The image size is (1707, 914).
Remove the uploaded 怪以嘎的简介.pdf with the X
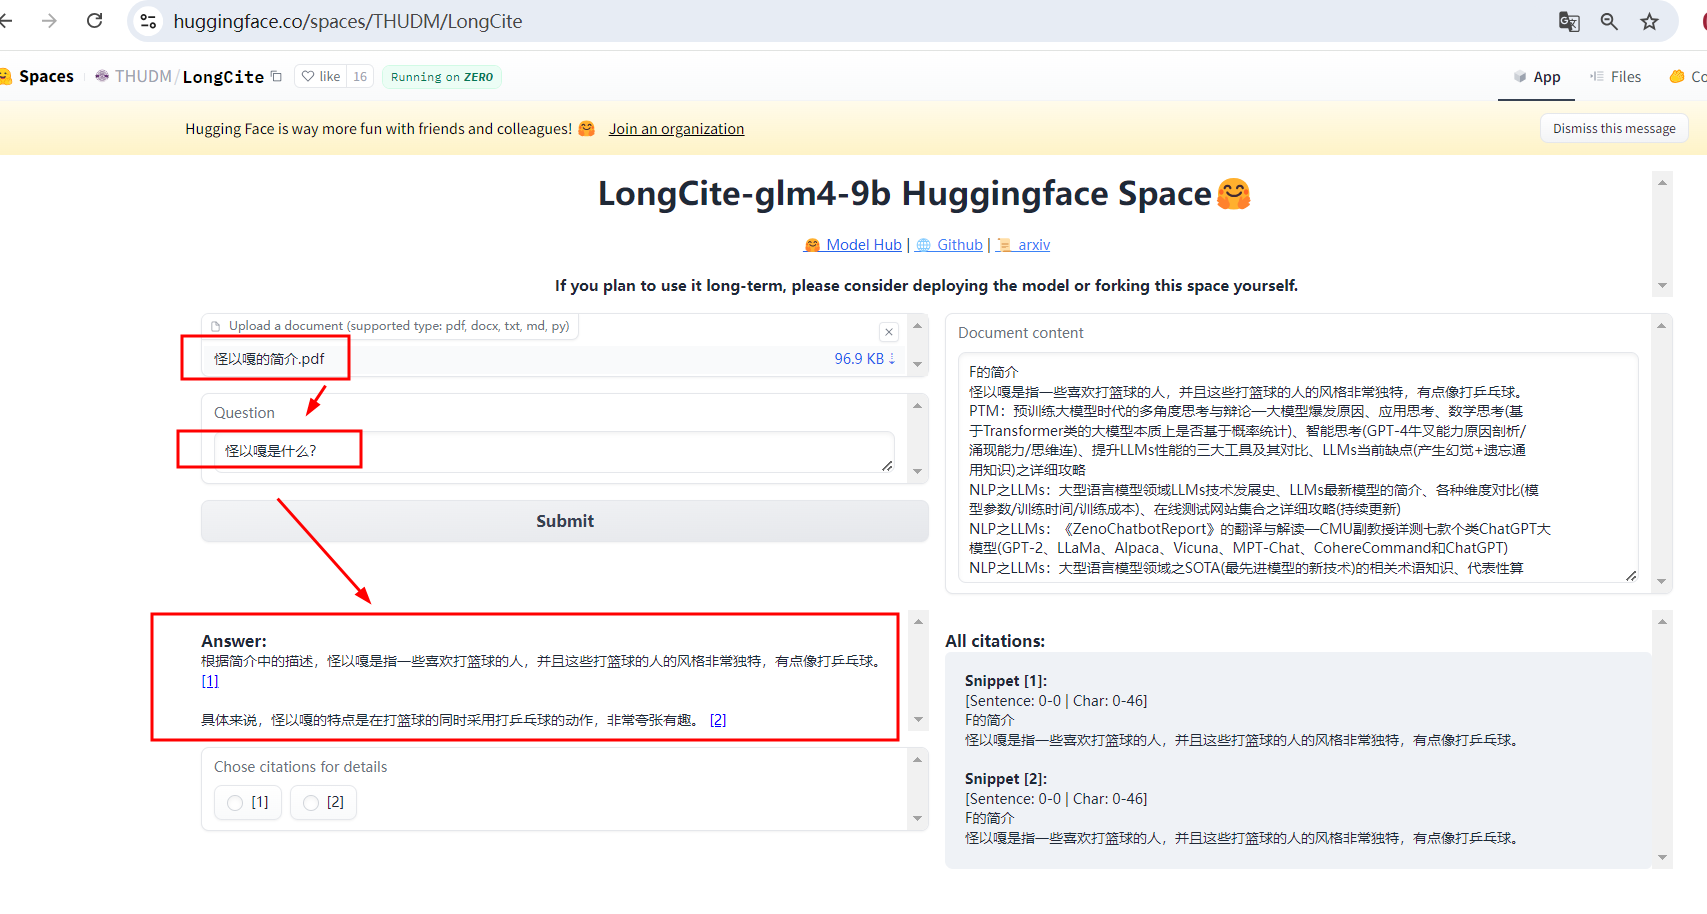tap(889, 331)
